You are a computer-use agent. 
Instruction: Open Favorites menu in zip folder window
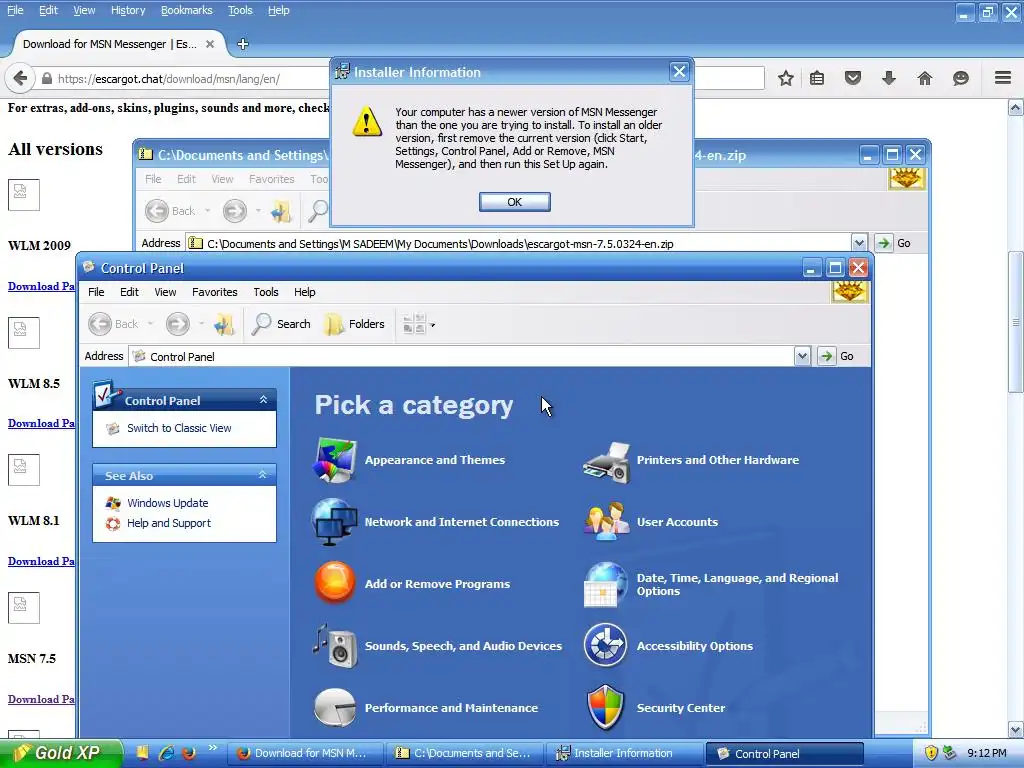[x=272, y=179]
